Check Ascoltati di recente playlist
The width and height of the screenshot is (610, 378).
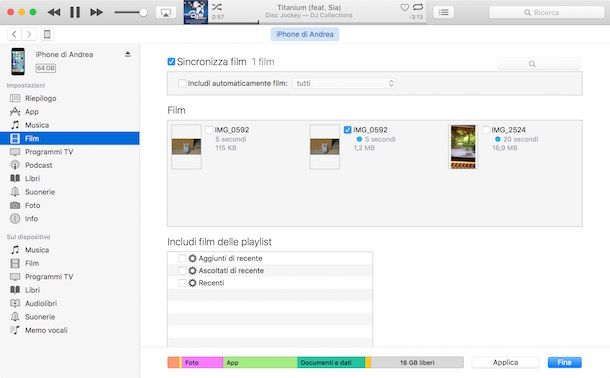182,271
